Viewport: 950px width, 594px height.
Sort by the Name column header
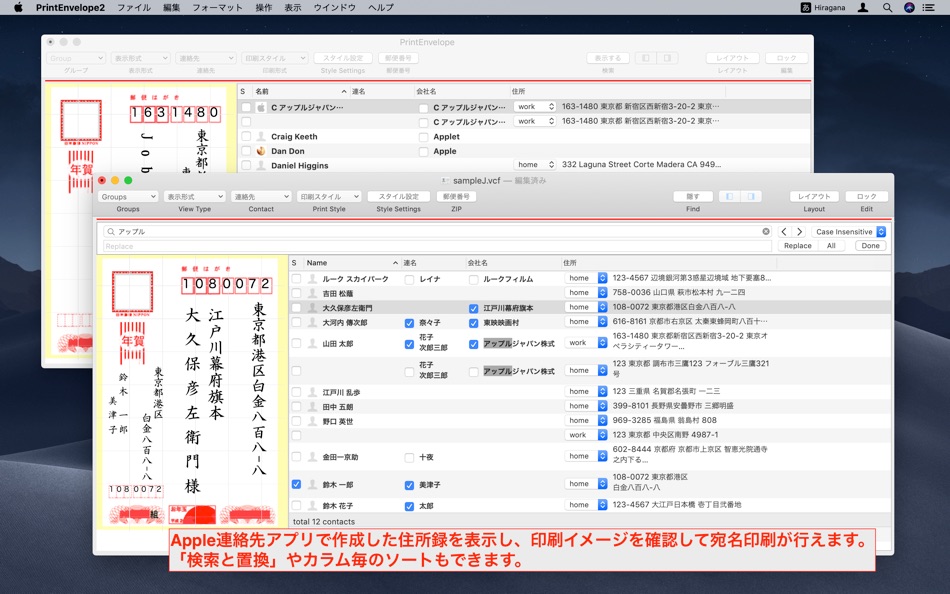(x=351, y=262)
